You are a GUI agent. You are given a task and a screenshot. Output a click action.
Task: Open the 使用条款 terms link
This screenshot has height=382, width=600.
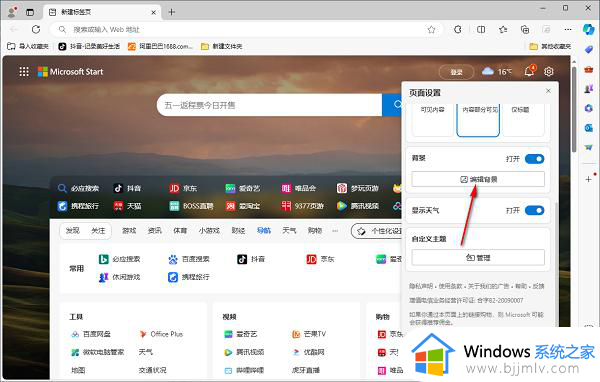coord(451,286)
